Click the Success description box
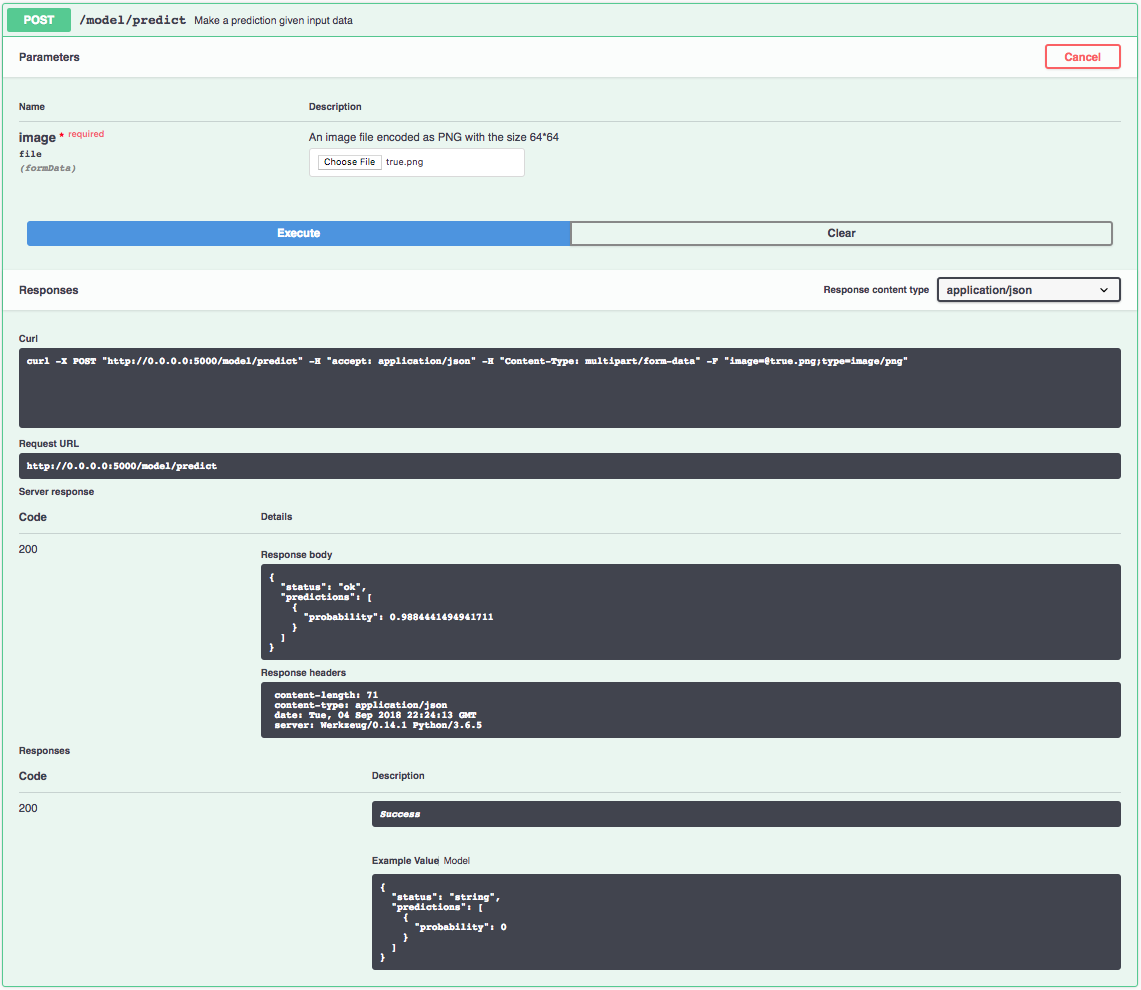 tap(746, 814)
